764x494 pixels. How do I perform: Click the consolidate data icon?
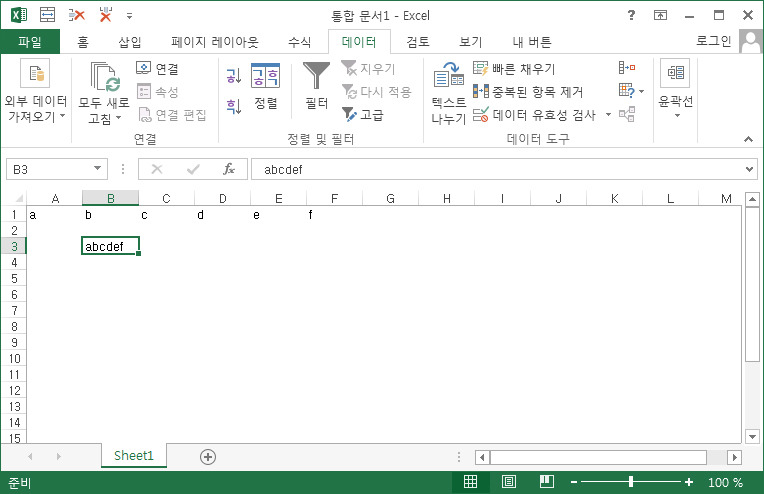click(x=627, y=68)
